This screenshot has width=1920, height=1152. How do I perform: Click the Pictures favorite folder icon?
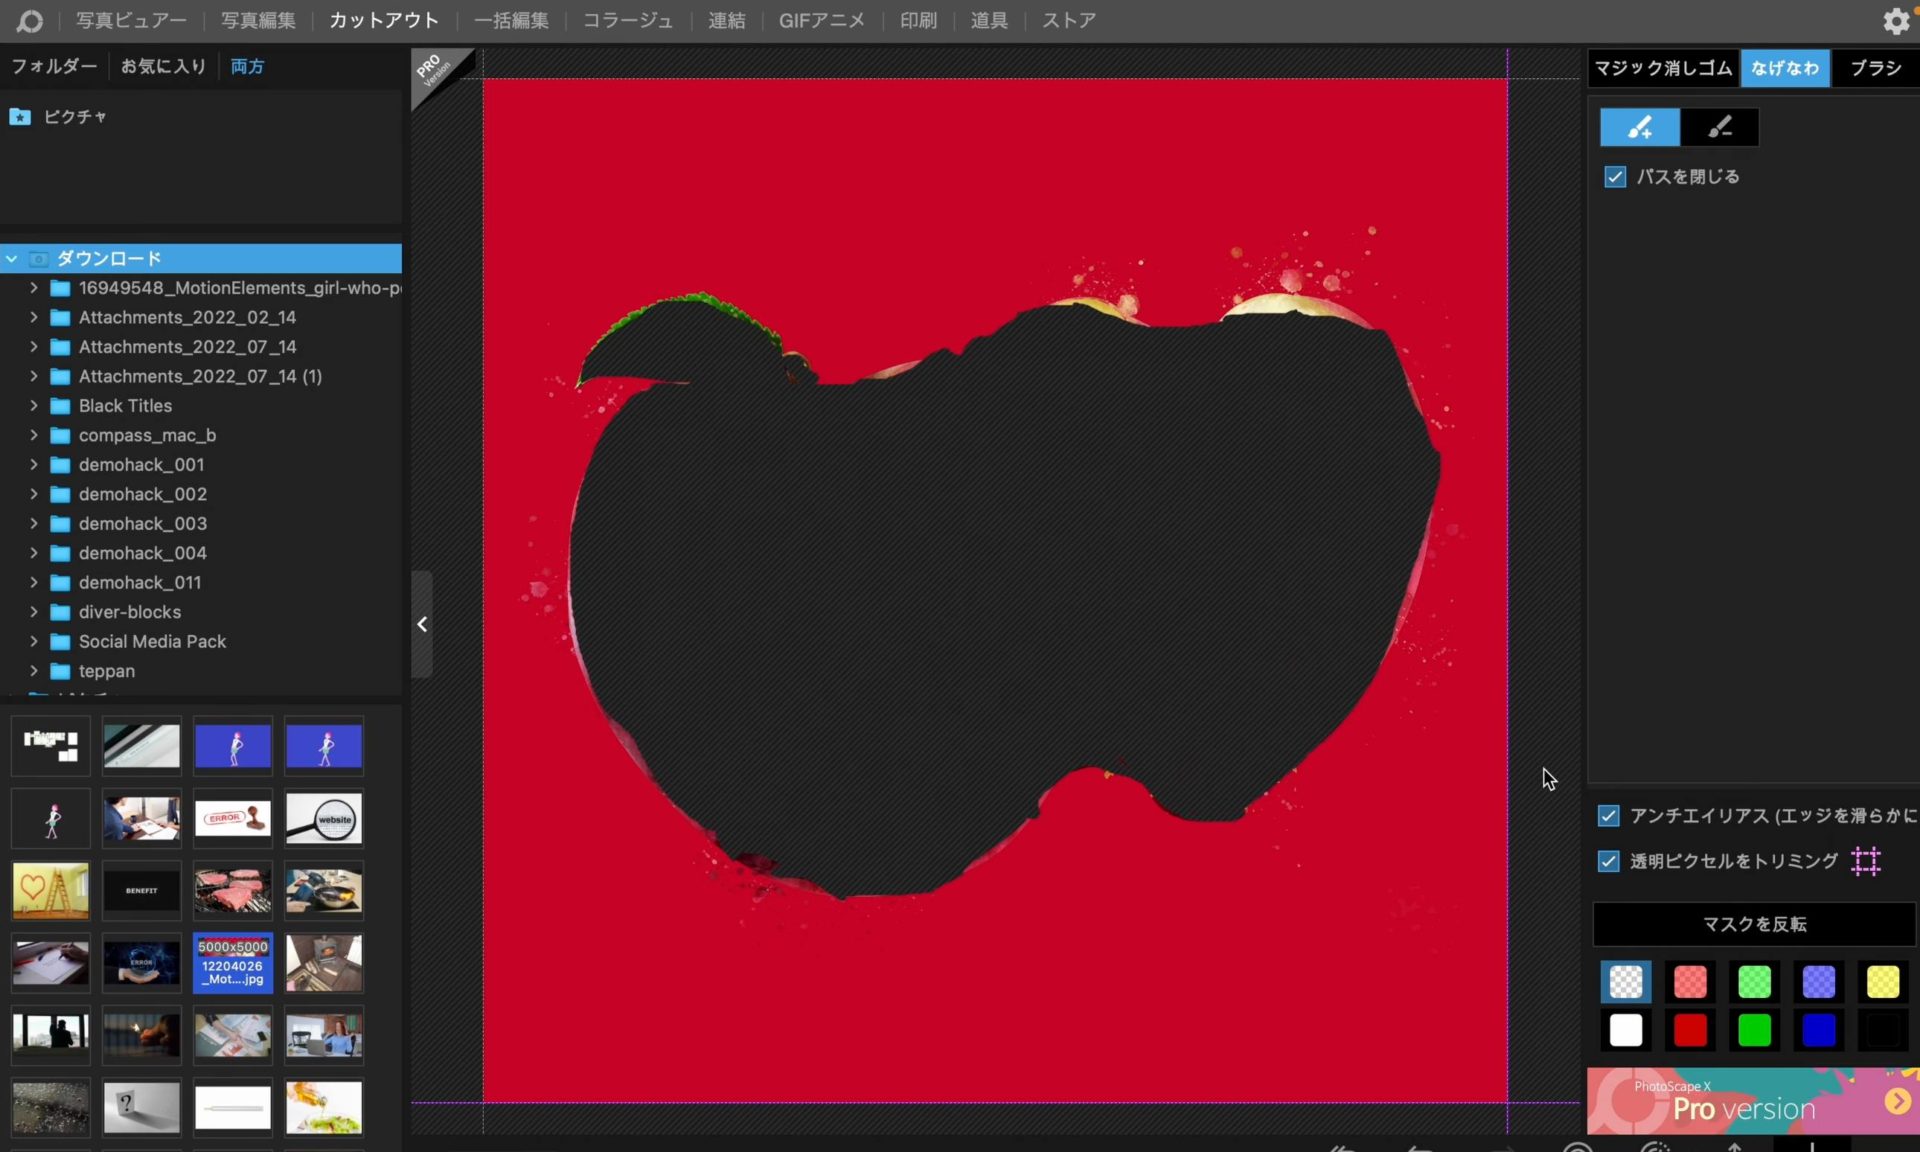(x=20, y=117)
